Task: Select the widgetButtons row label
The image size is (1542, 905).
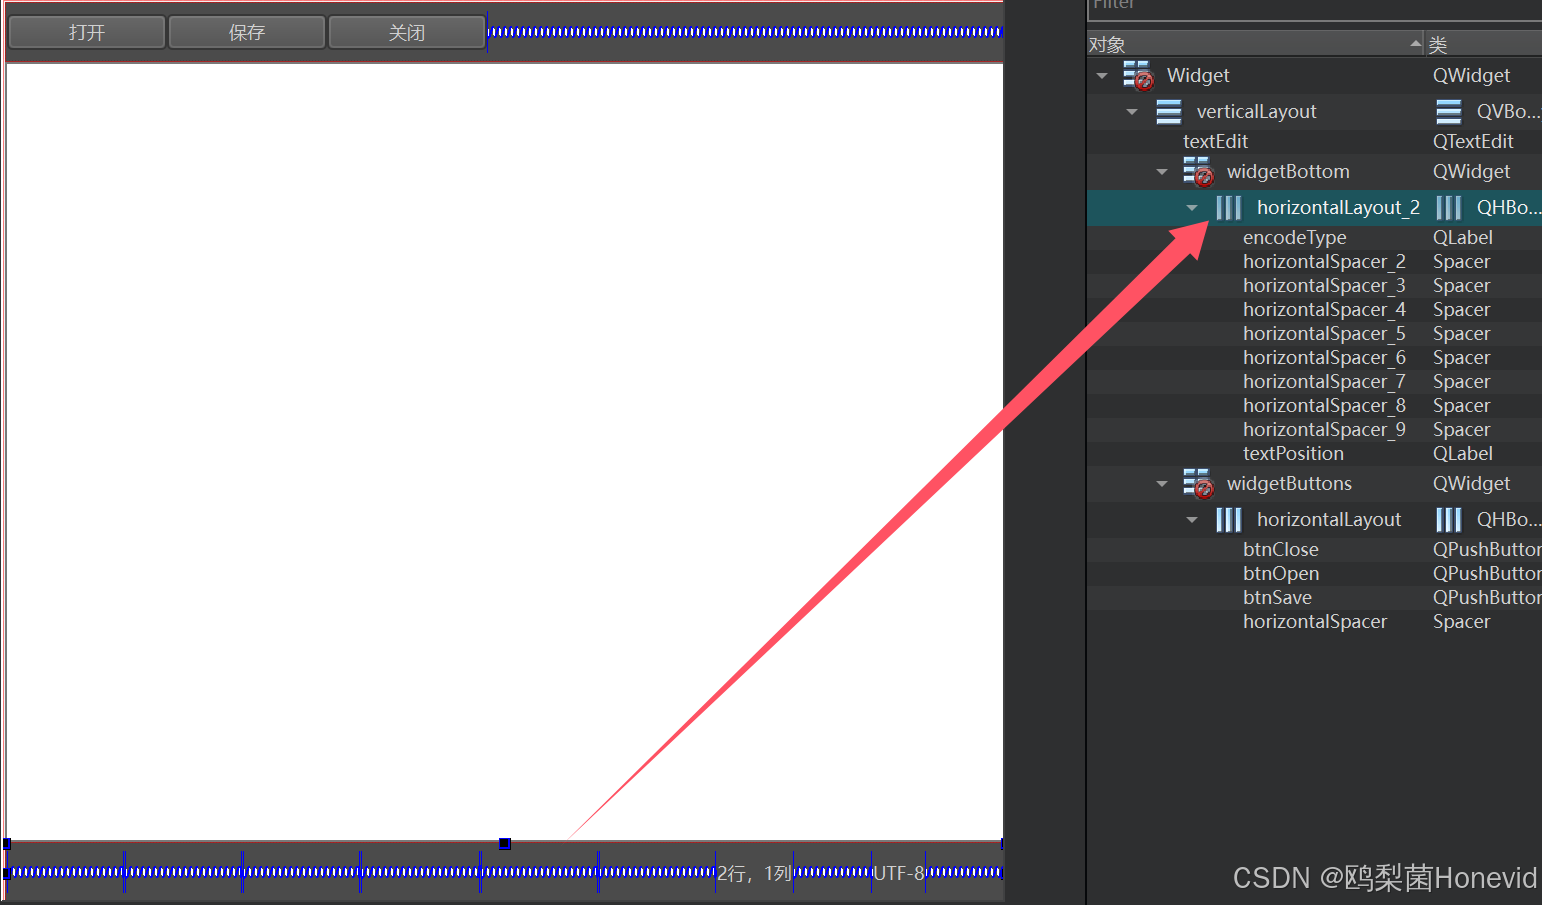Action: click(1289, 484)
